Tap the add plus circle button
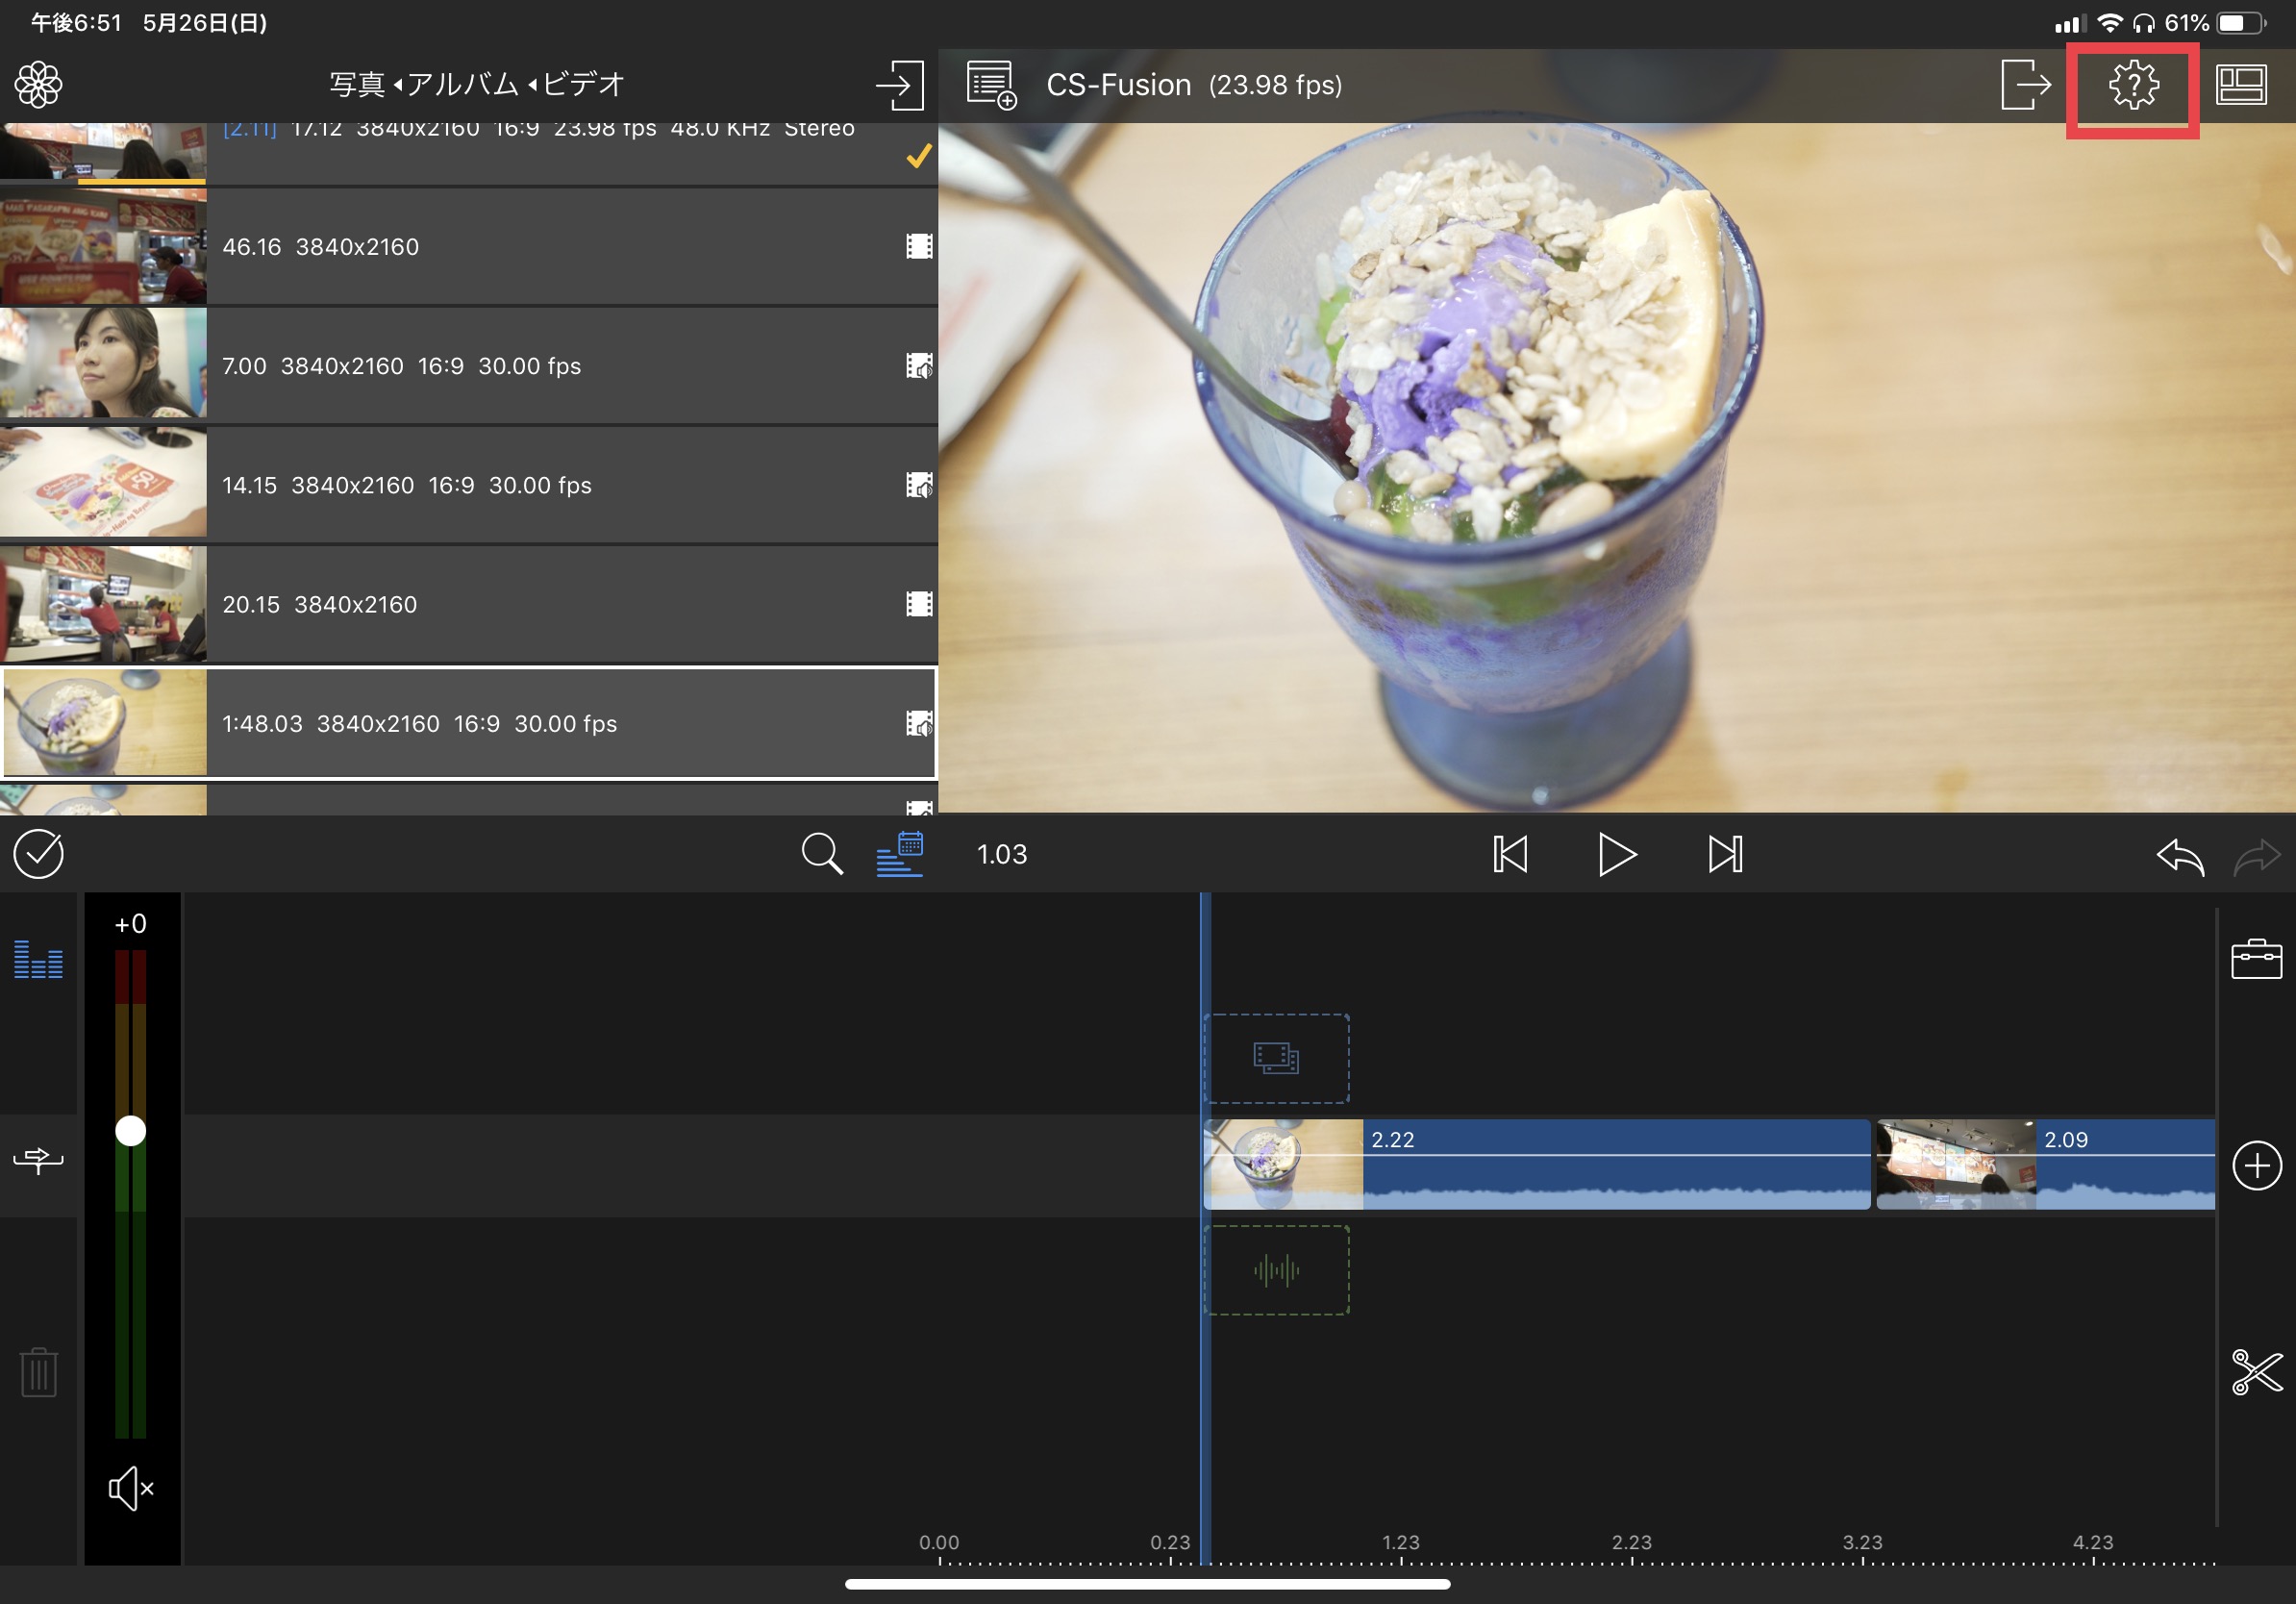 tap(2256, 1165)
